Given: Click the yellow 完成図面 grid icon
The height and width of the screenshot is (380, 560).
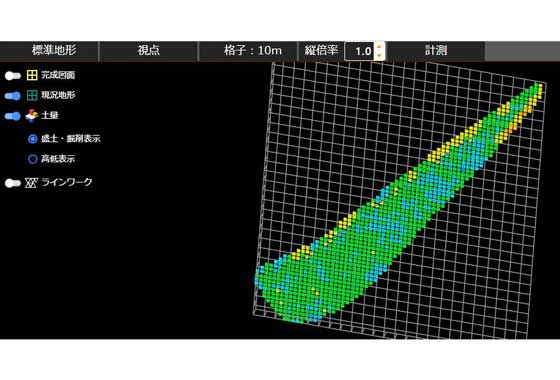Looking at the screenshot, I should (32, 75).
